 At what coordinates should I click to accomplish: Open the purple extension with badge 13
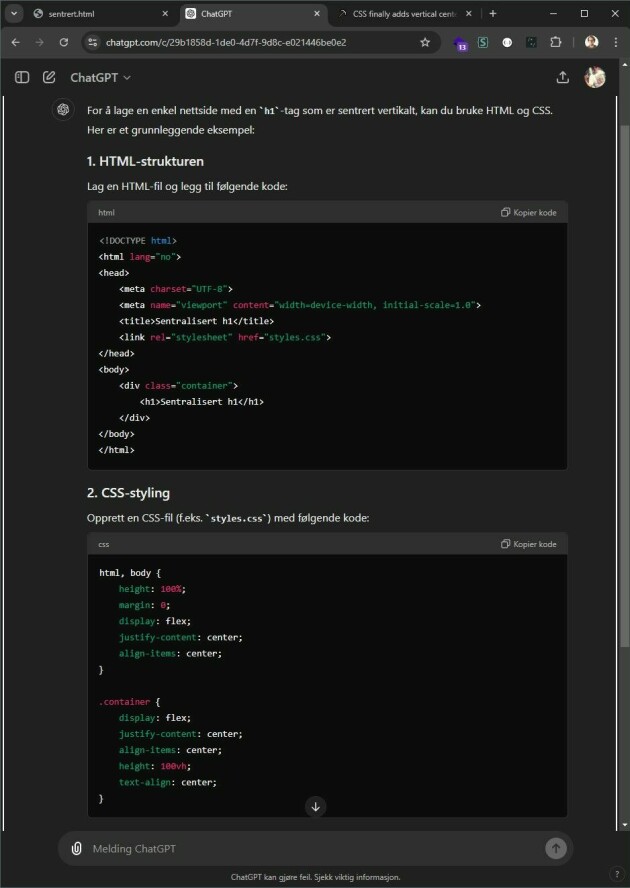[x=461, y=43]
